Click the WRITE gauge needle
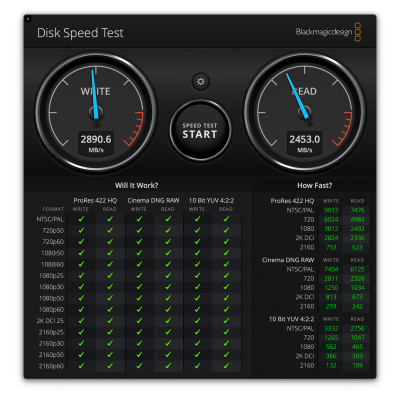 coord(95,94)
